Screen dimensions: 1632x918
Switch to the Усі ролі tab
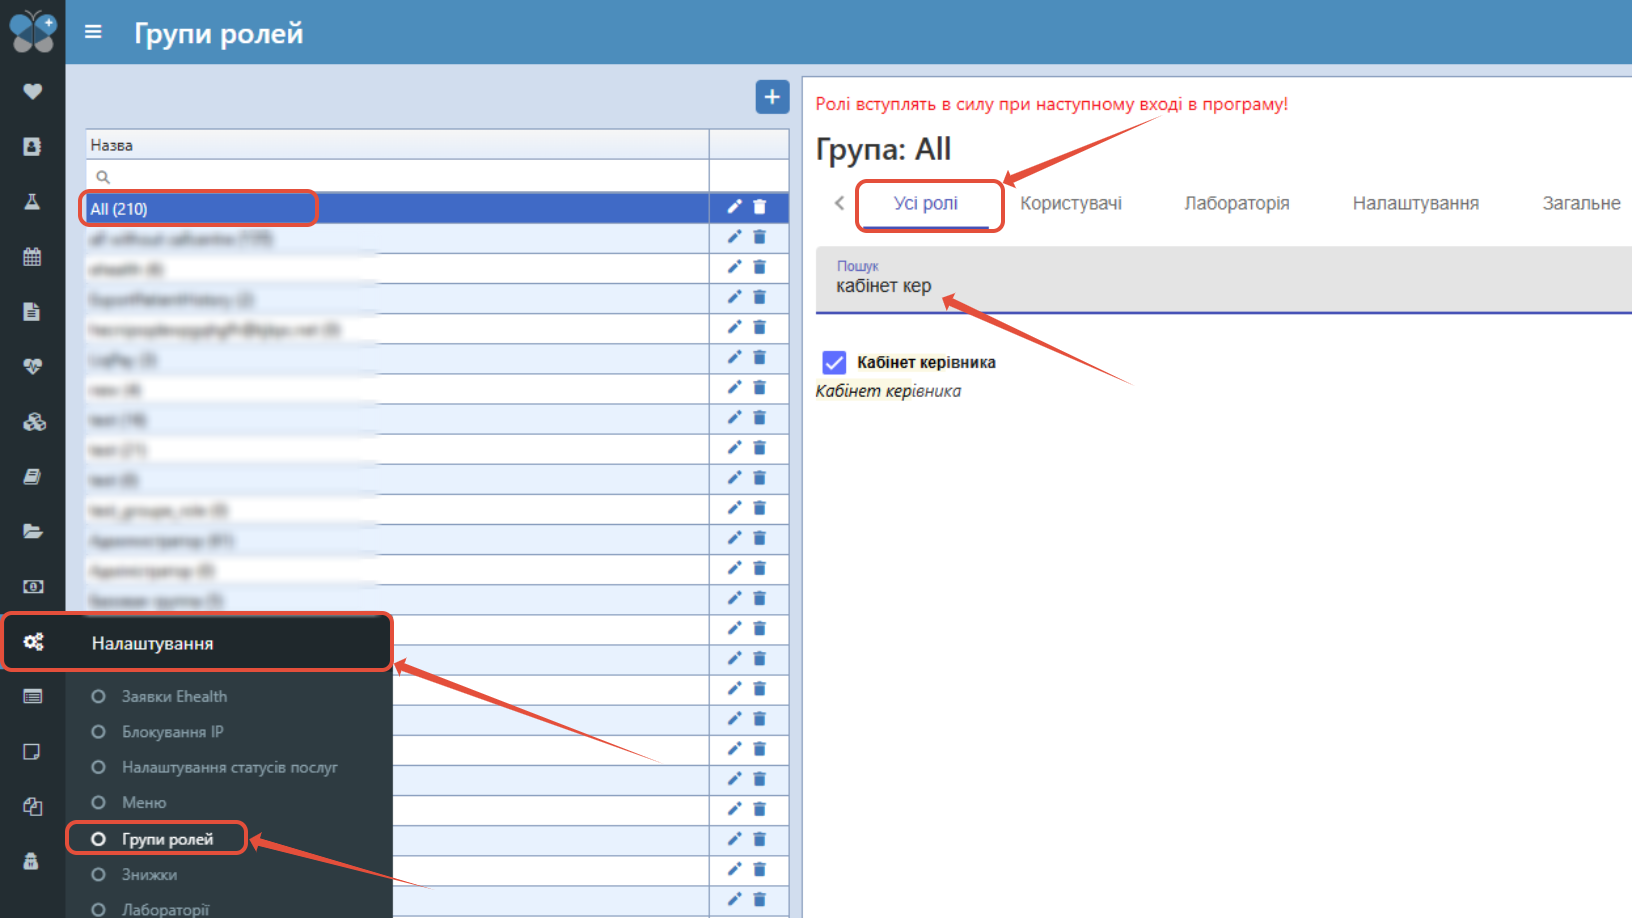click(x=926, y=204)
